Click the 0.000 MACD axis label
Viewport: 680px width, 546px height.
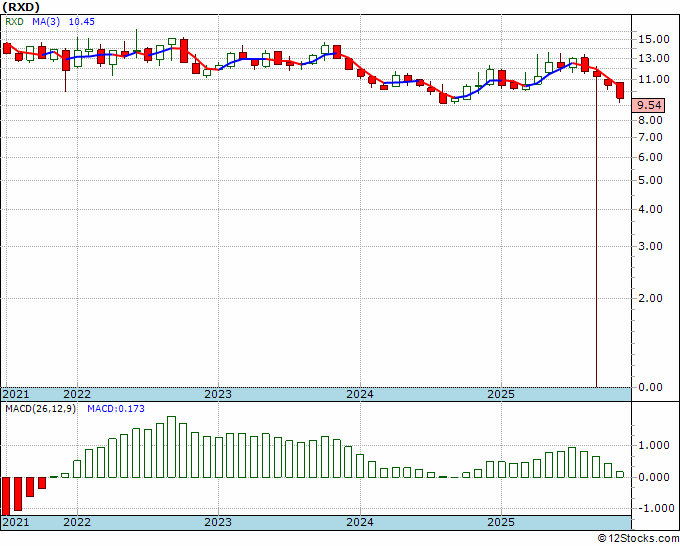654,477
